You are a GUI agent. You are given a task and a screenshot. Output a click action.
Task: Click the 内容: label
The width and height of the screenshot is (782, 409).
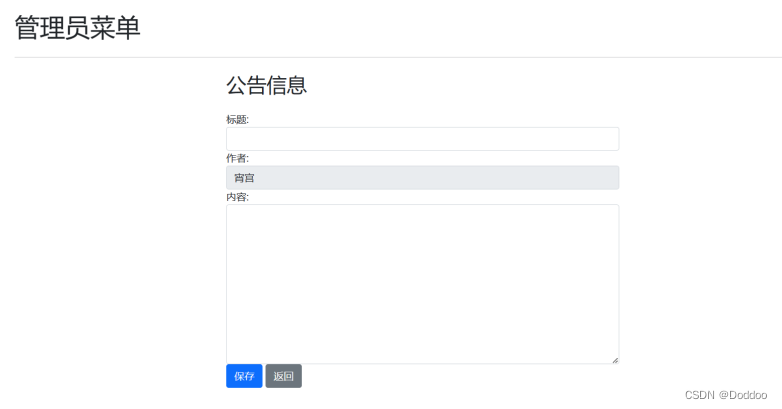click(x=237, y=197)
